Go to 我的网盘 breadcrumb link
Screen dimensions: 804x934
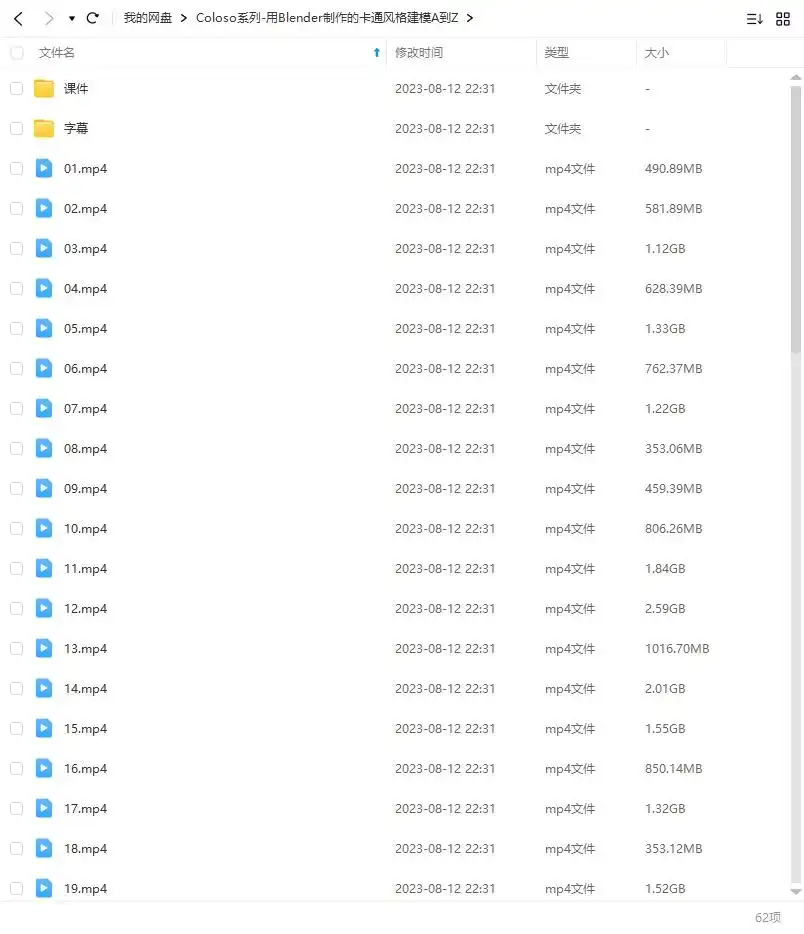click(148, 18)
